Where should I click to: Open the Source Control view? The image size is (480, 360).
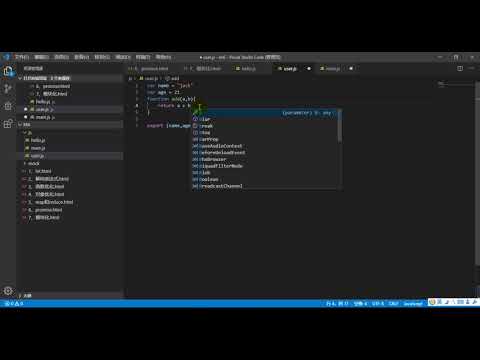tap(8, 89)
